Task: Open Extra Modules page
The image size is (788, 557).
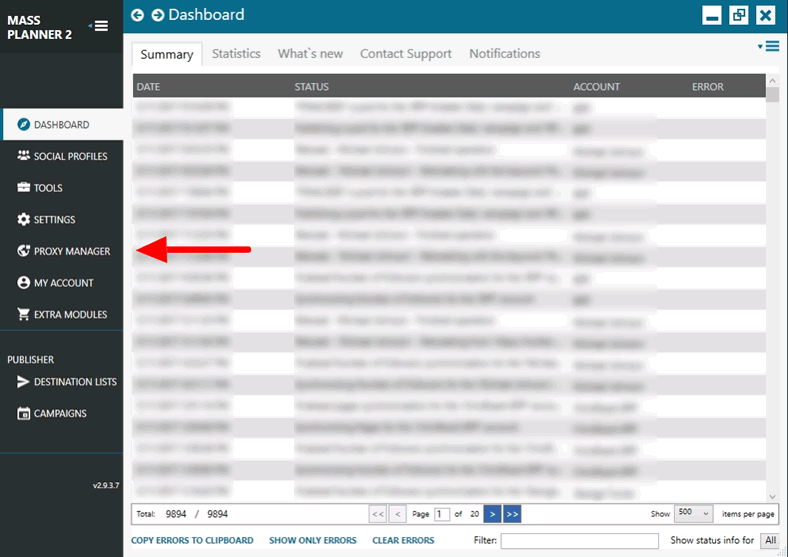Action: [x=62, y=314]
